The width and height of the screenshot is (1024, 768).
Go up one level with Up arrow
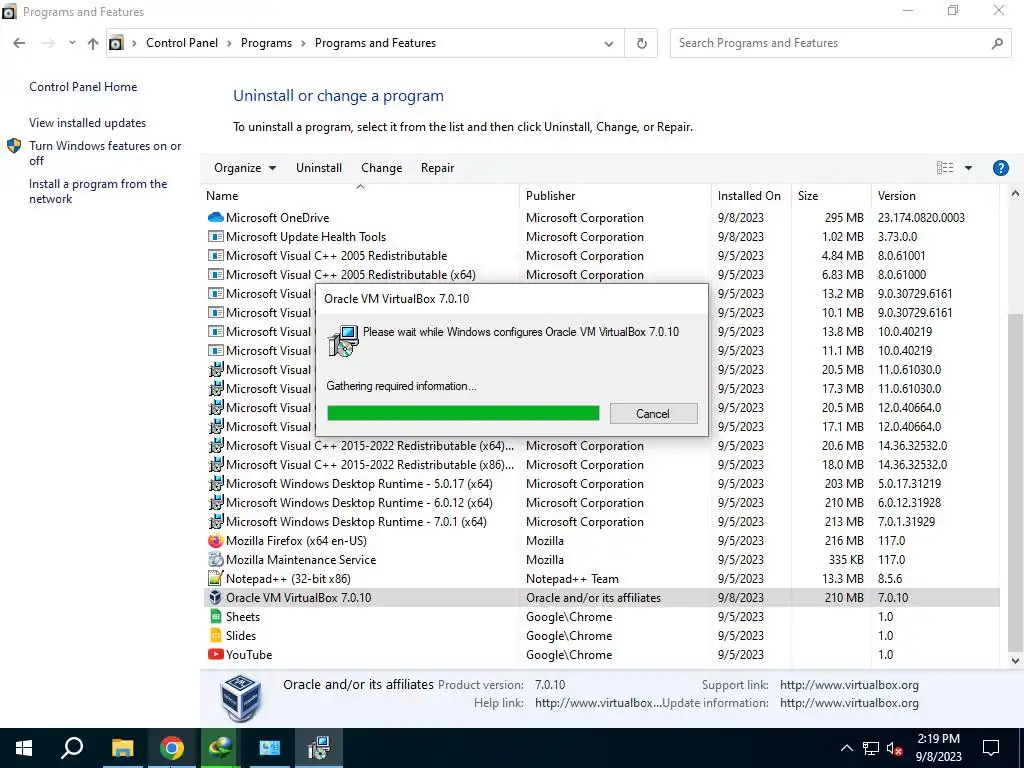pos(93,43)
